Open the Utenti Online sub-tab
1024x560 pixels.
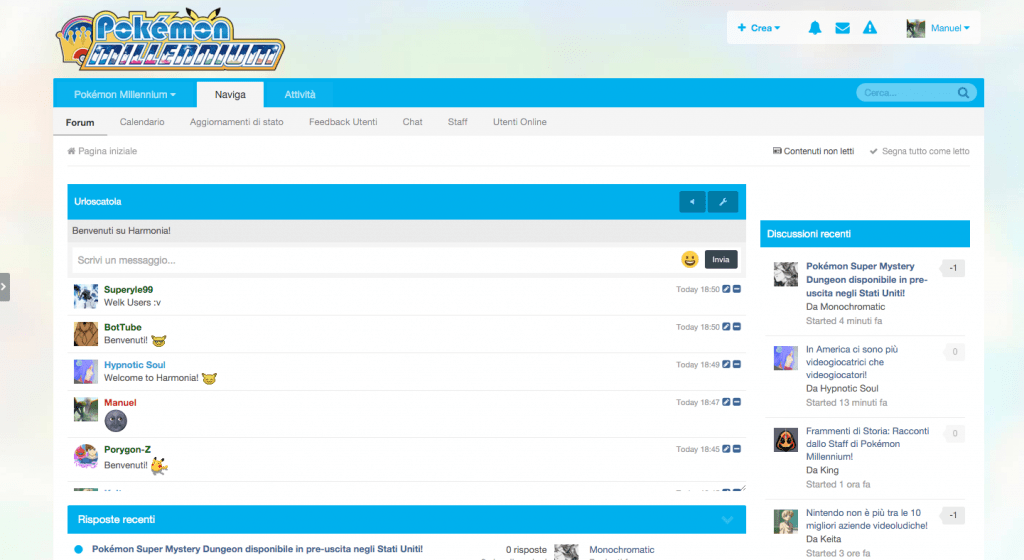pyautogui.click(x=519, y=122)
